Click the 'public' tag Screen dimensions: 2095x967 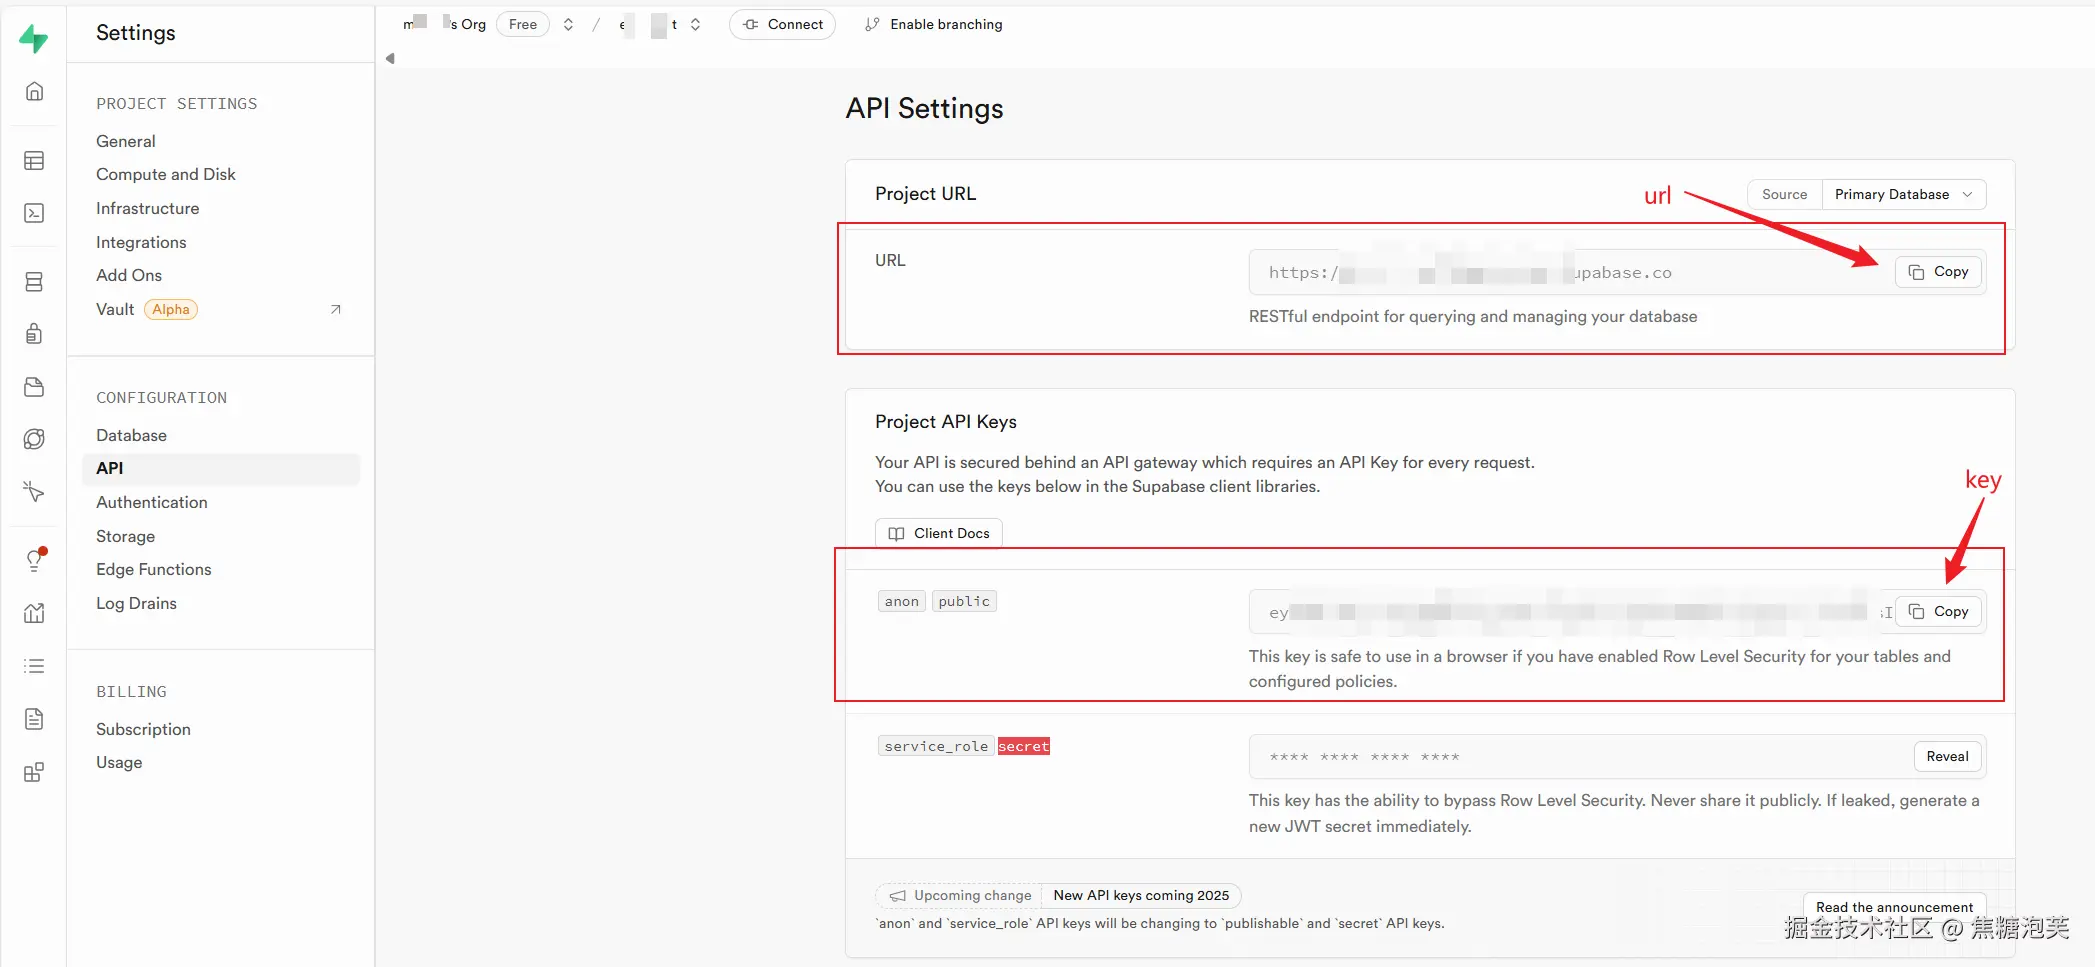tap(964, 601)
